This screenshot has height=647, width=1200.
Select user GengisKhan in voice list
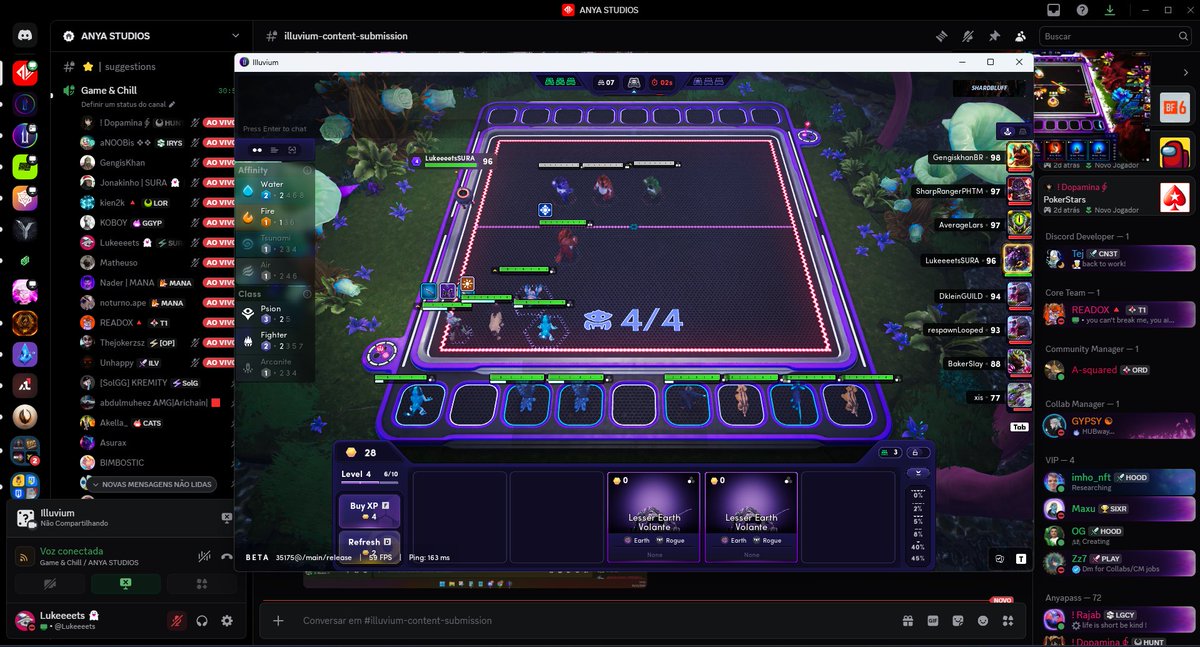[x=122, y=162]
